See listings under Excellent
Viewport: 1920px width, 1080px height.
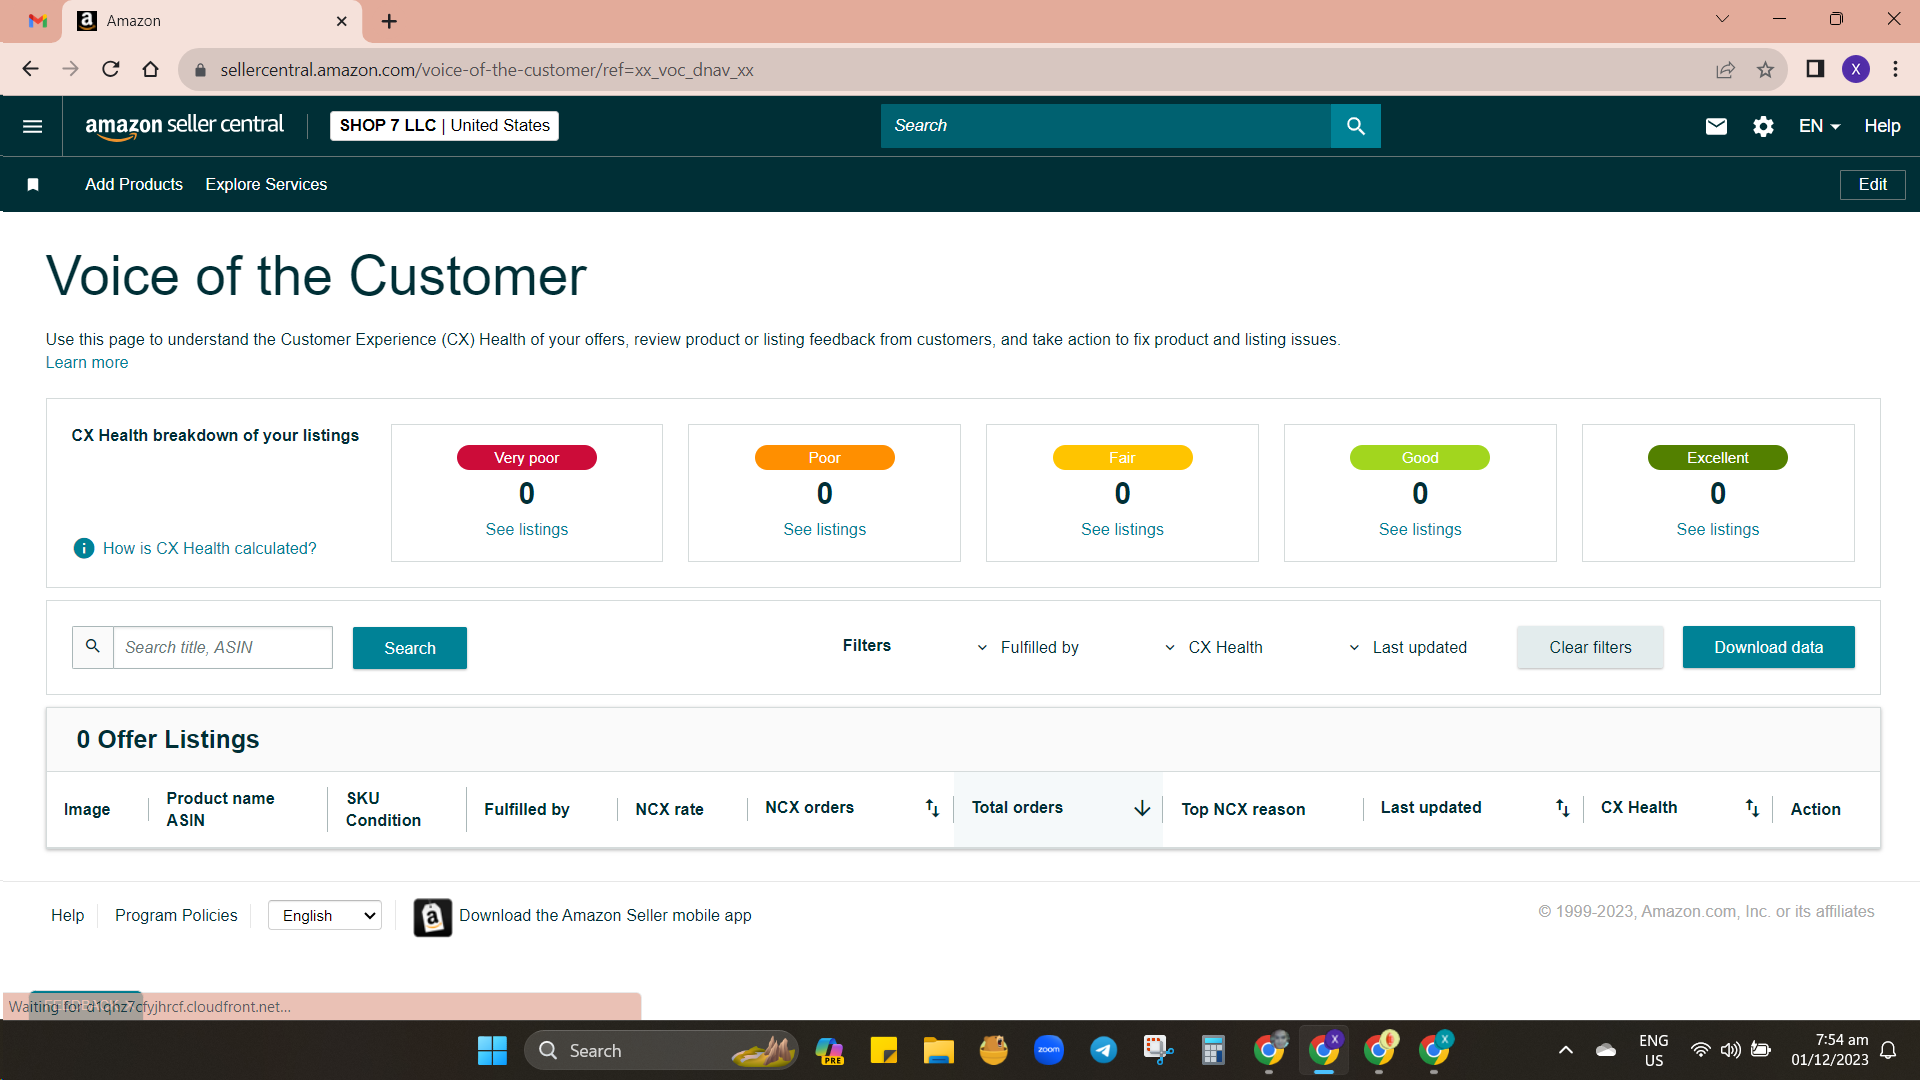point(1718,529)
